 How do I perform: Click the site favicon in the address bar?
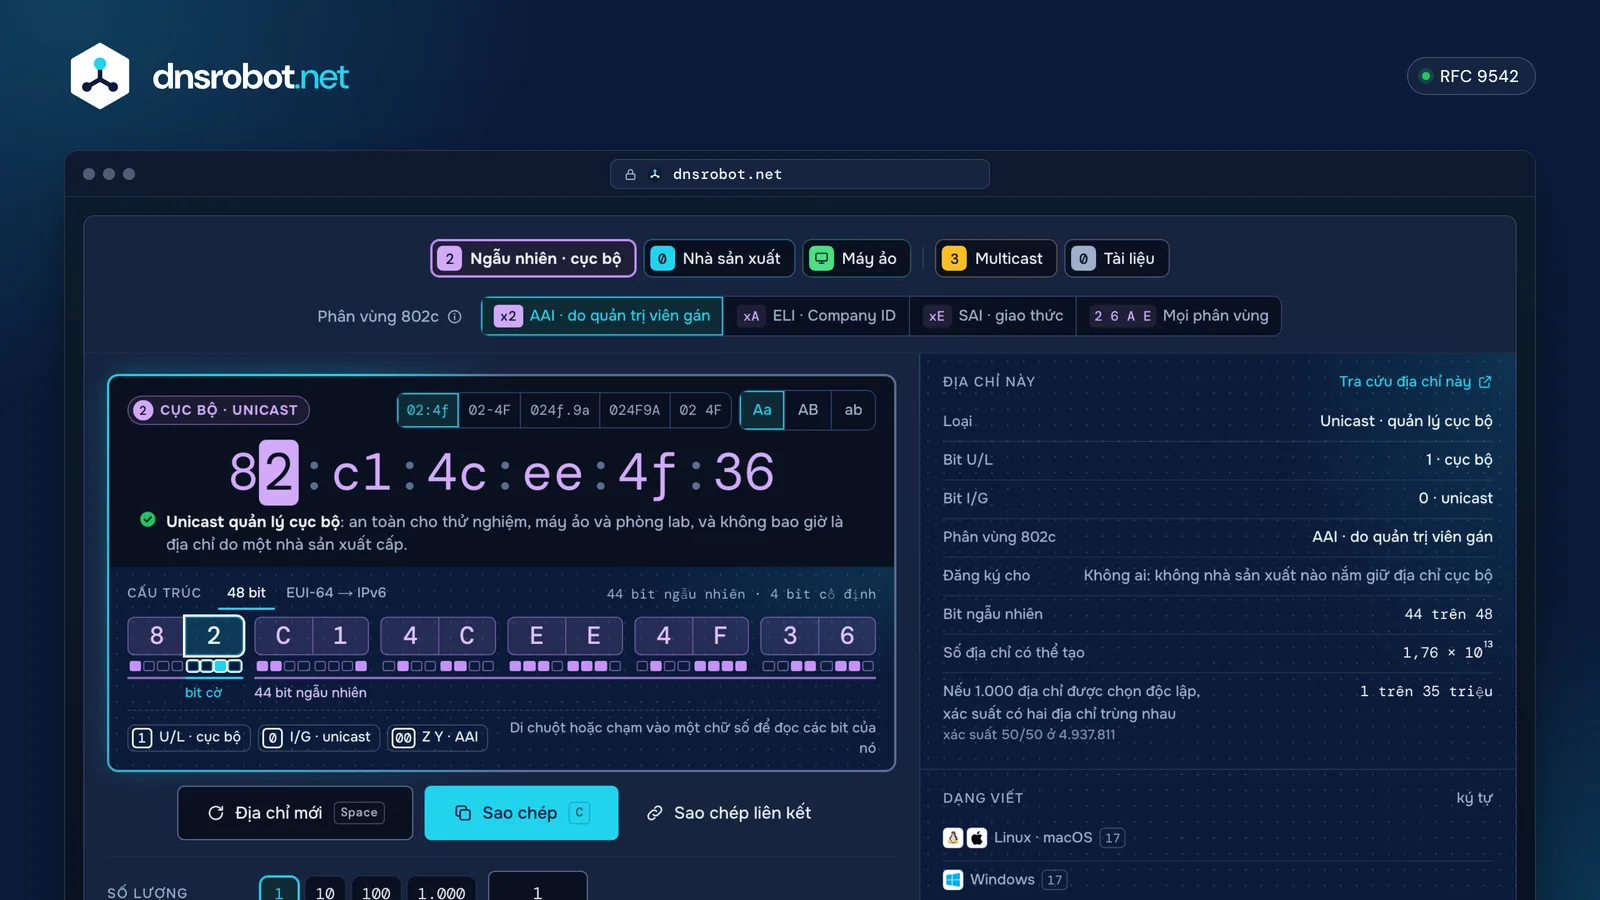tap(655, 174)
